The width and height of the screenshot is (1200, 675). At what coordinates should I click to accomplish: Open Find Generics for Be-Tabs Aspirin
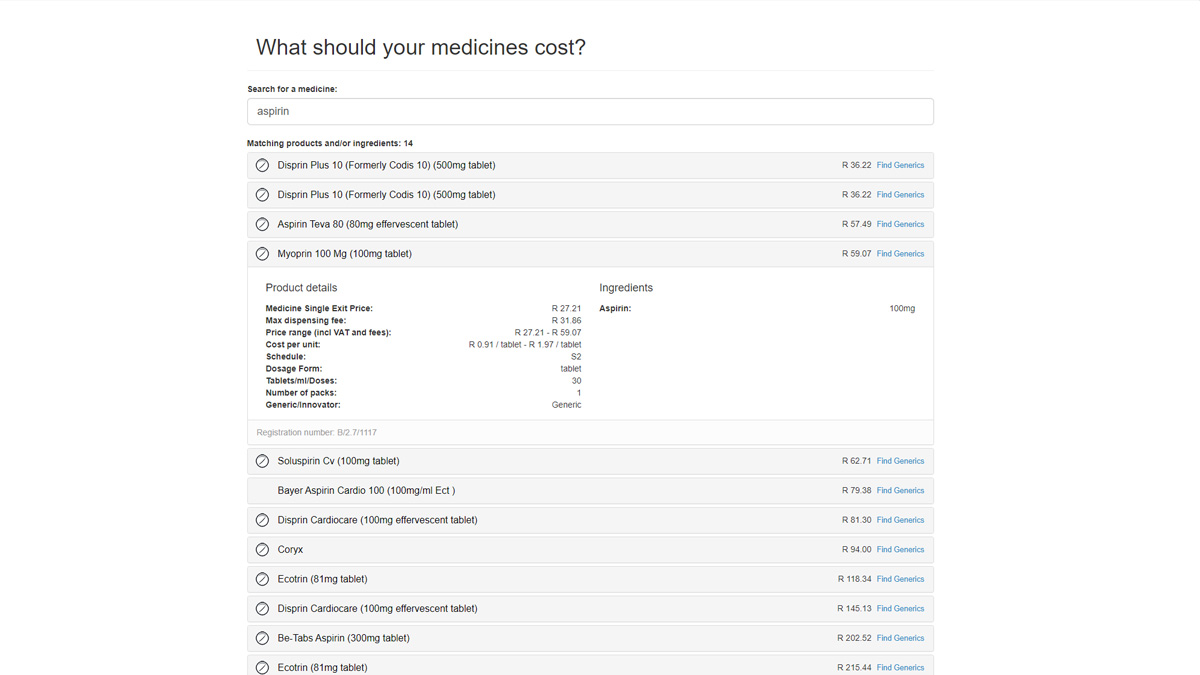click(900, 638)
